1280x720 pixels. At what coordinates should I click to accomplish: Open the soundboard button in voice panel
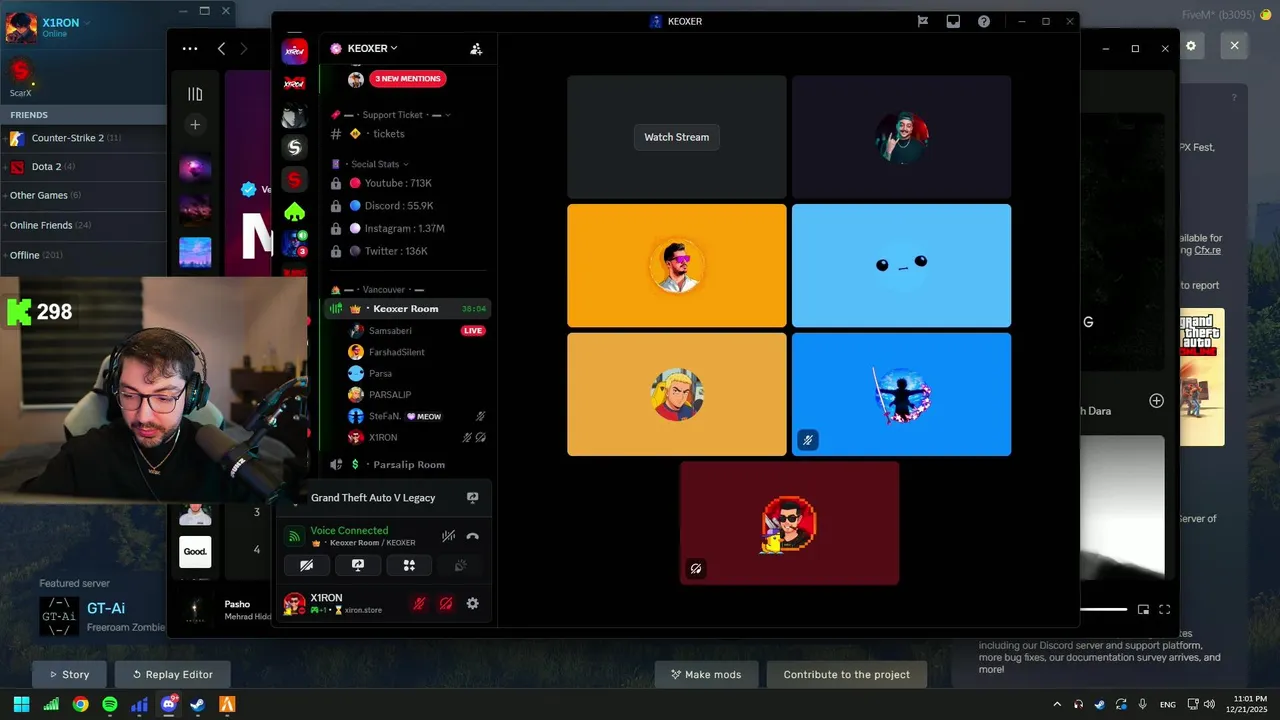pyautogui.click(x=460, y=565)
